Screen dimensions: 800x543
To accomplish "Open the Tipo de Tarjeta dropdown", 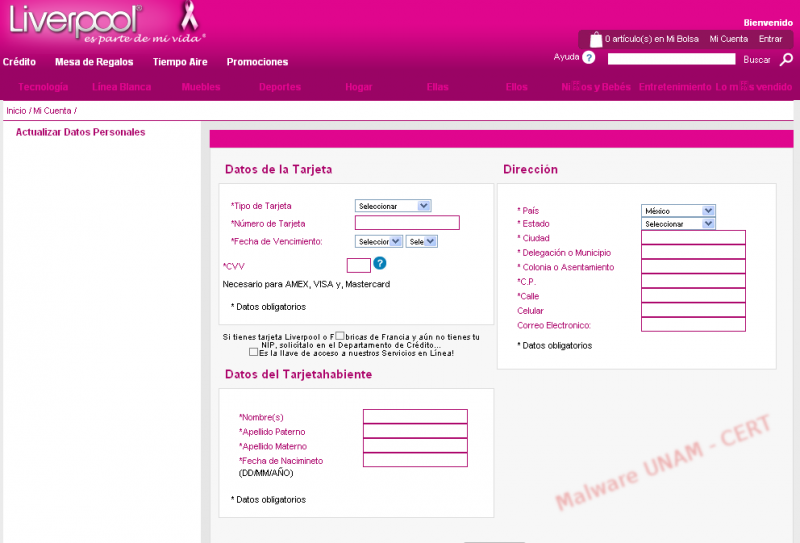I will click(x=393, y=206).
